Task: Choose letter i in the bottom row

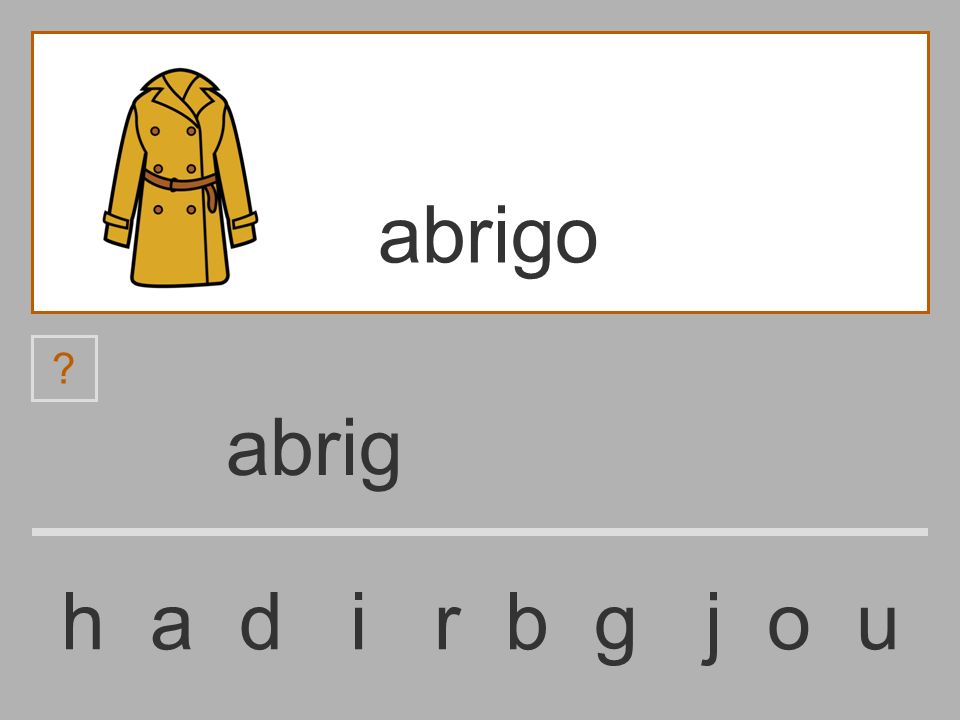Action: click(x=359, y=621)
